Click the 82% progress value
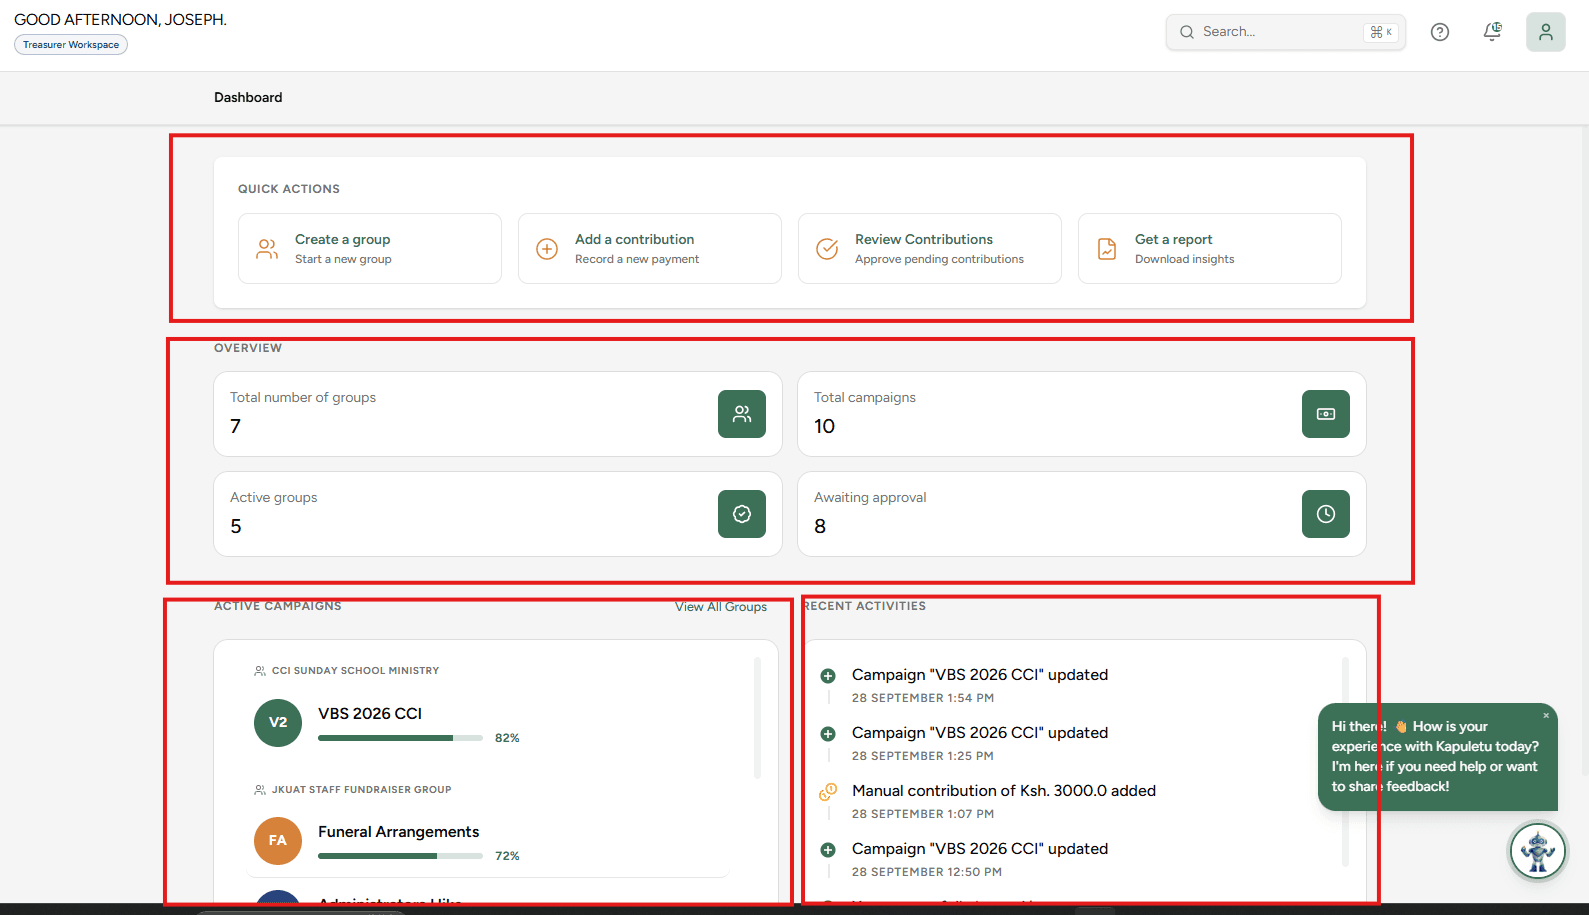This screenshot has width=1589, height=915. pyautogui.click(x=507, y=738)
